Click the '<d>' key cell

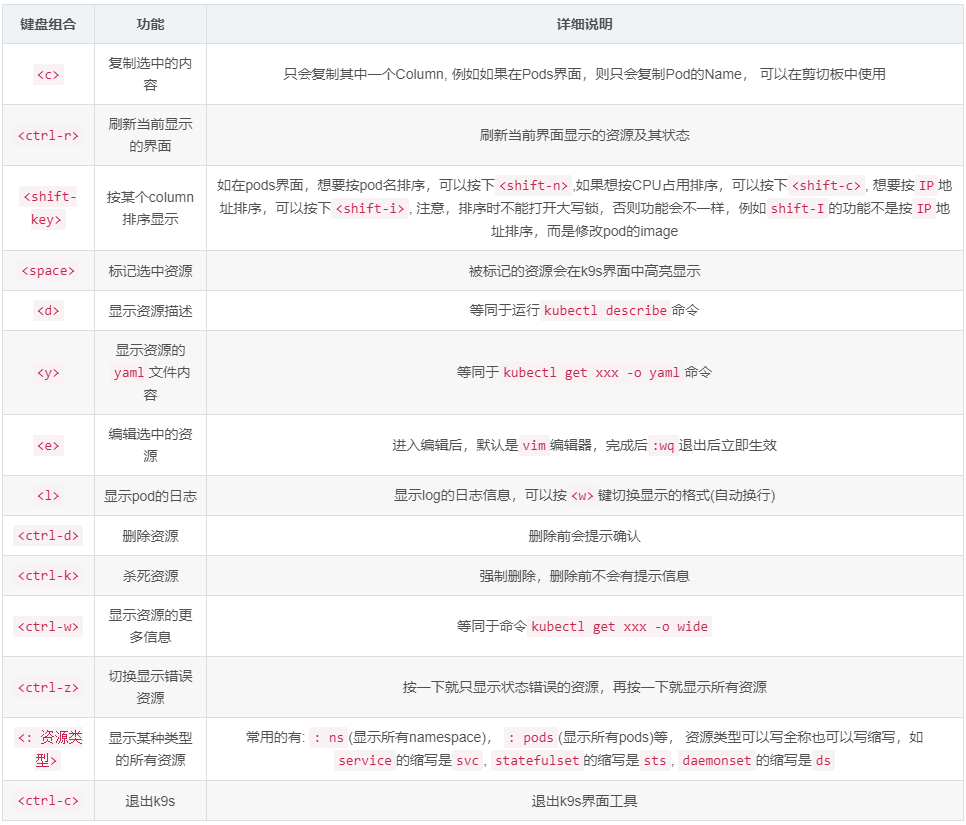coord(48,311)
